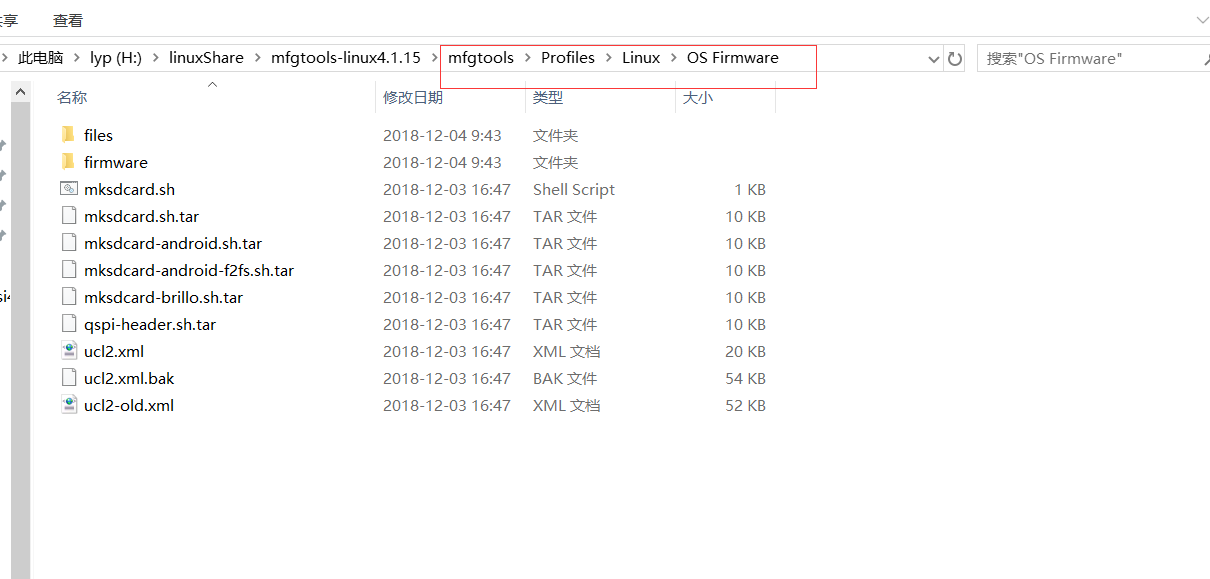The width and height of the screenshot is (1210, 579).
Task: Select mksdcard-android-f2fs.sh.tar file name
Action: [x=189, y=270]
